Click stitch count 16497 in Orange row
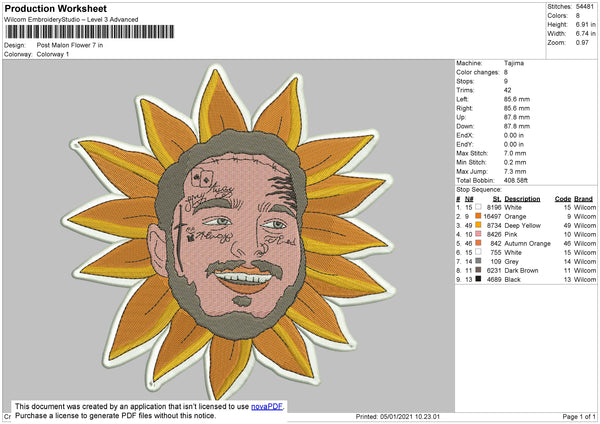Viewport: 600px width, 424px height. pyautogui.click(x=492, y=217)
